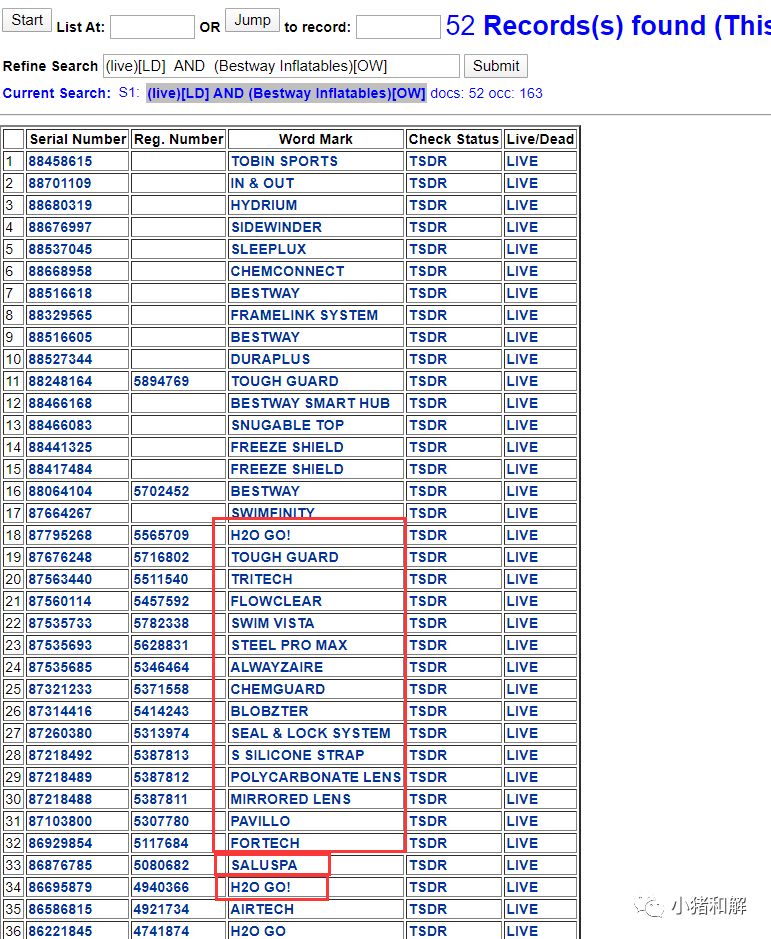
Task: Open S SILICONE STRAP word mark
Action: [297, 755]
